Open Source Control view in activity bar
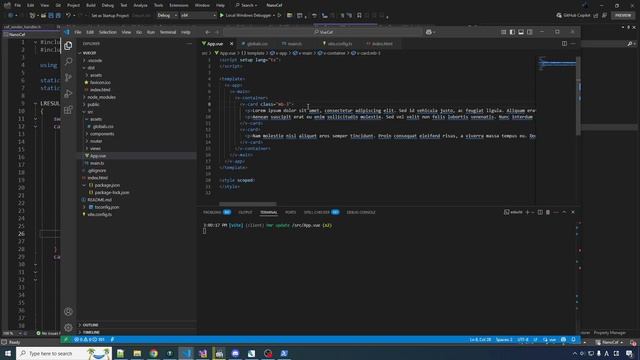Screen dimensions: 640x360 [68, 77]
